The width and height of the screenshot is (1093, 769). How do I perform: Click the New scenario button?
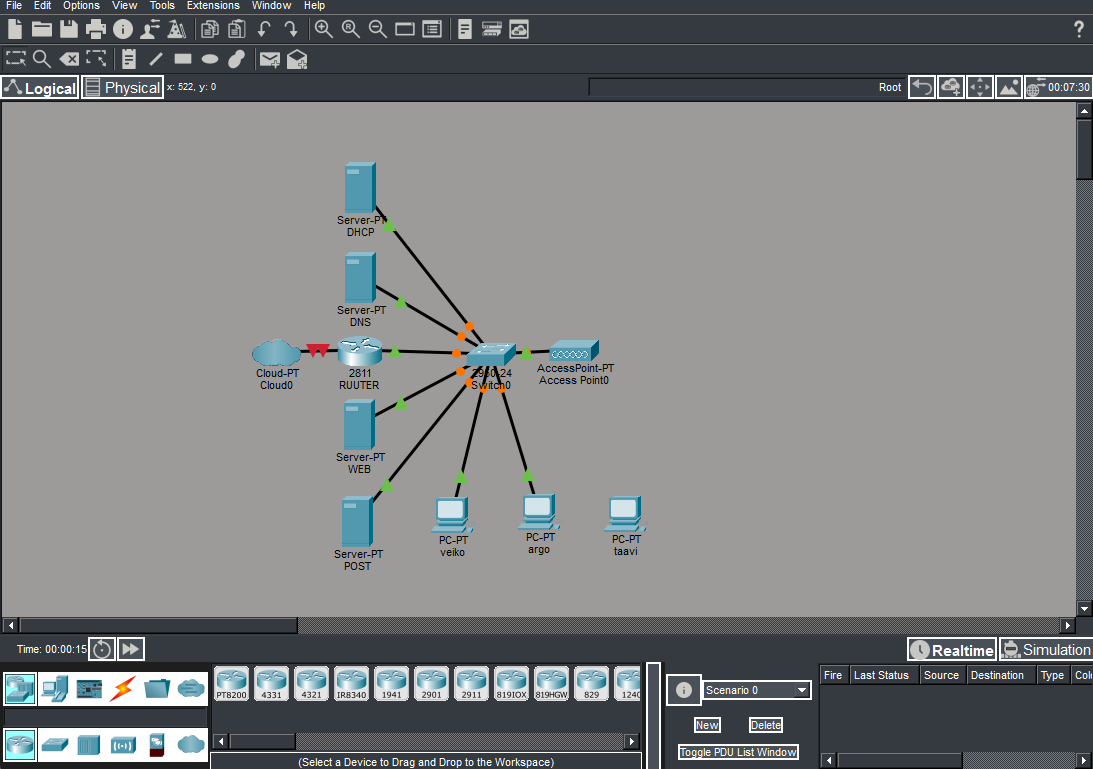click(707, 725)
